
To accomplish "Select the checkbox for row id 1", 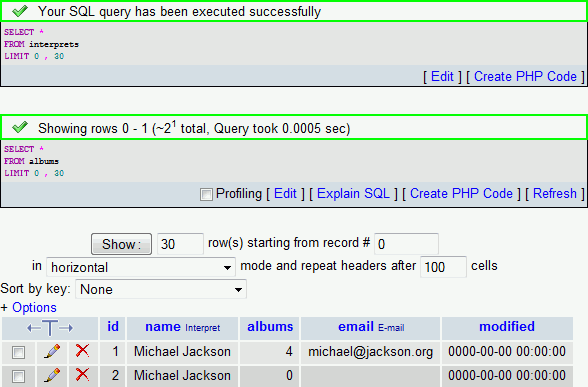I will (x=18, y=352).
